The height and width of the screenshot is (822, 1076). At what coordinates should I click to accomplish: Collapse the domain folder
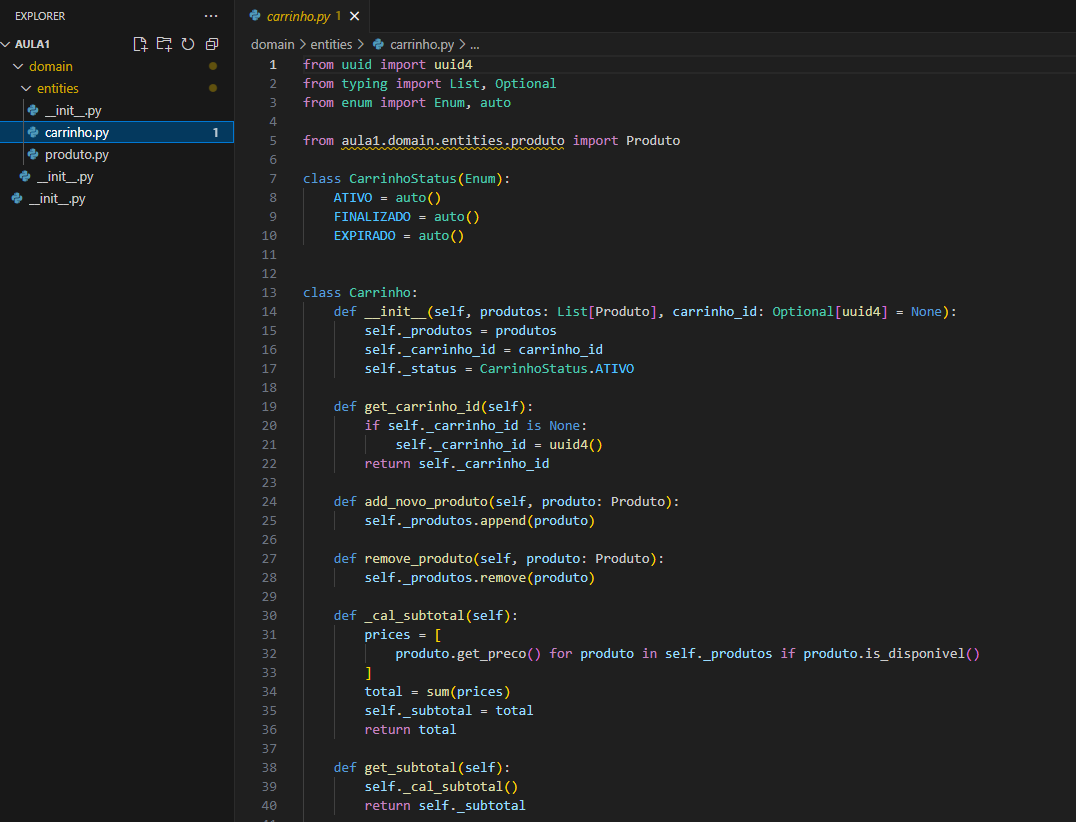pyautogui.click(x=18, y=66)
